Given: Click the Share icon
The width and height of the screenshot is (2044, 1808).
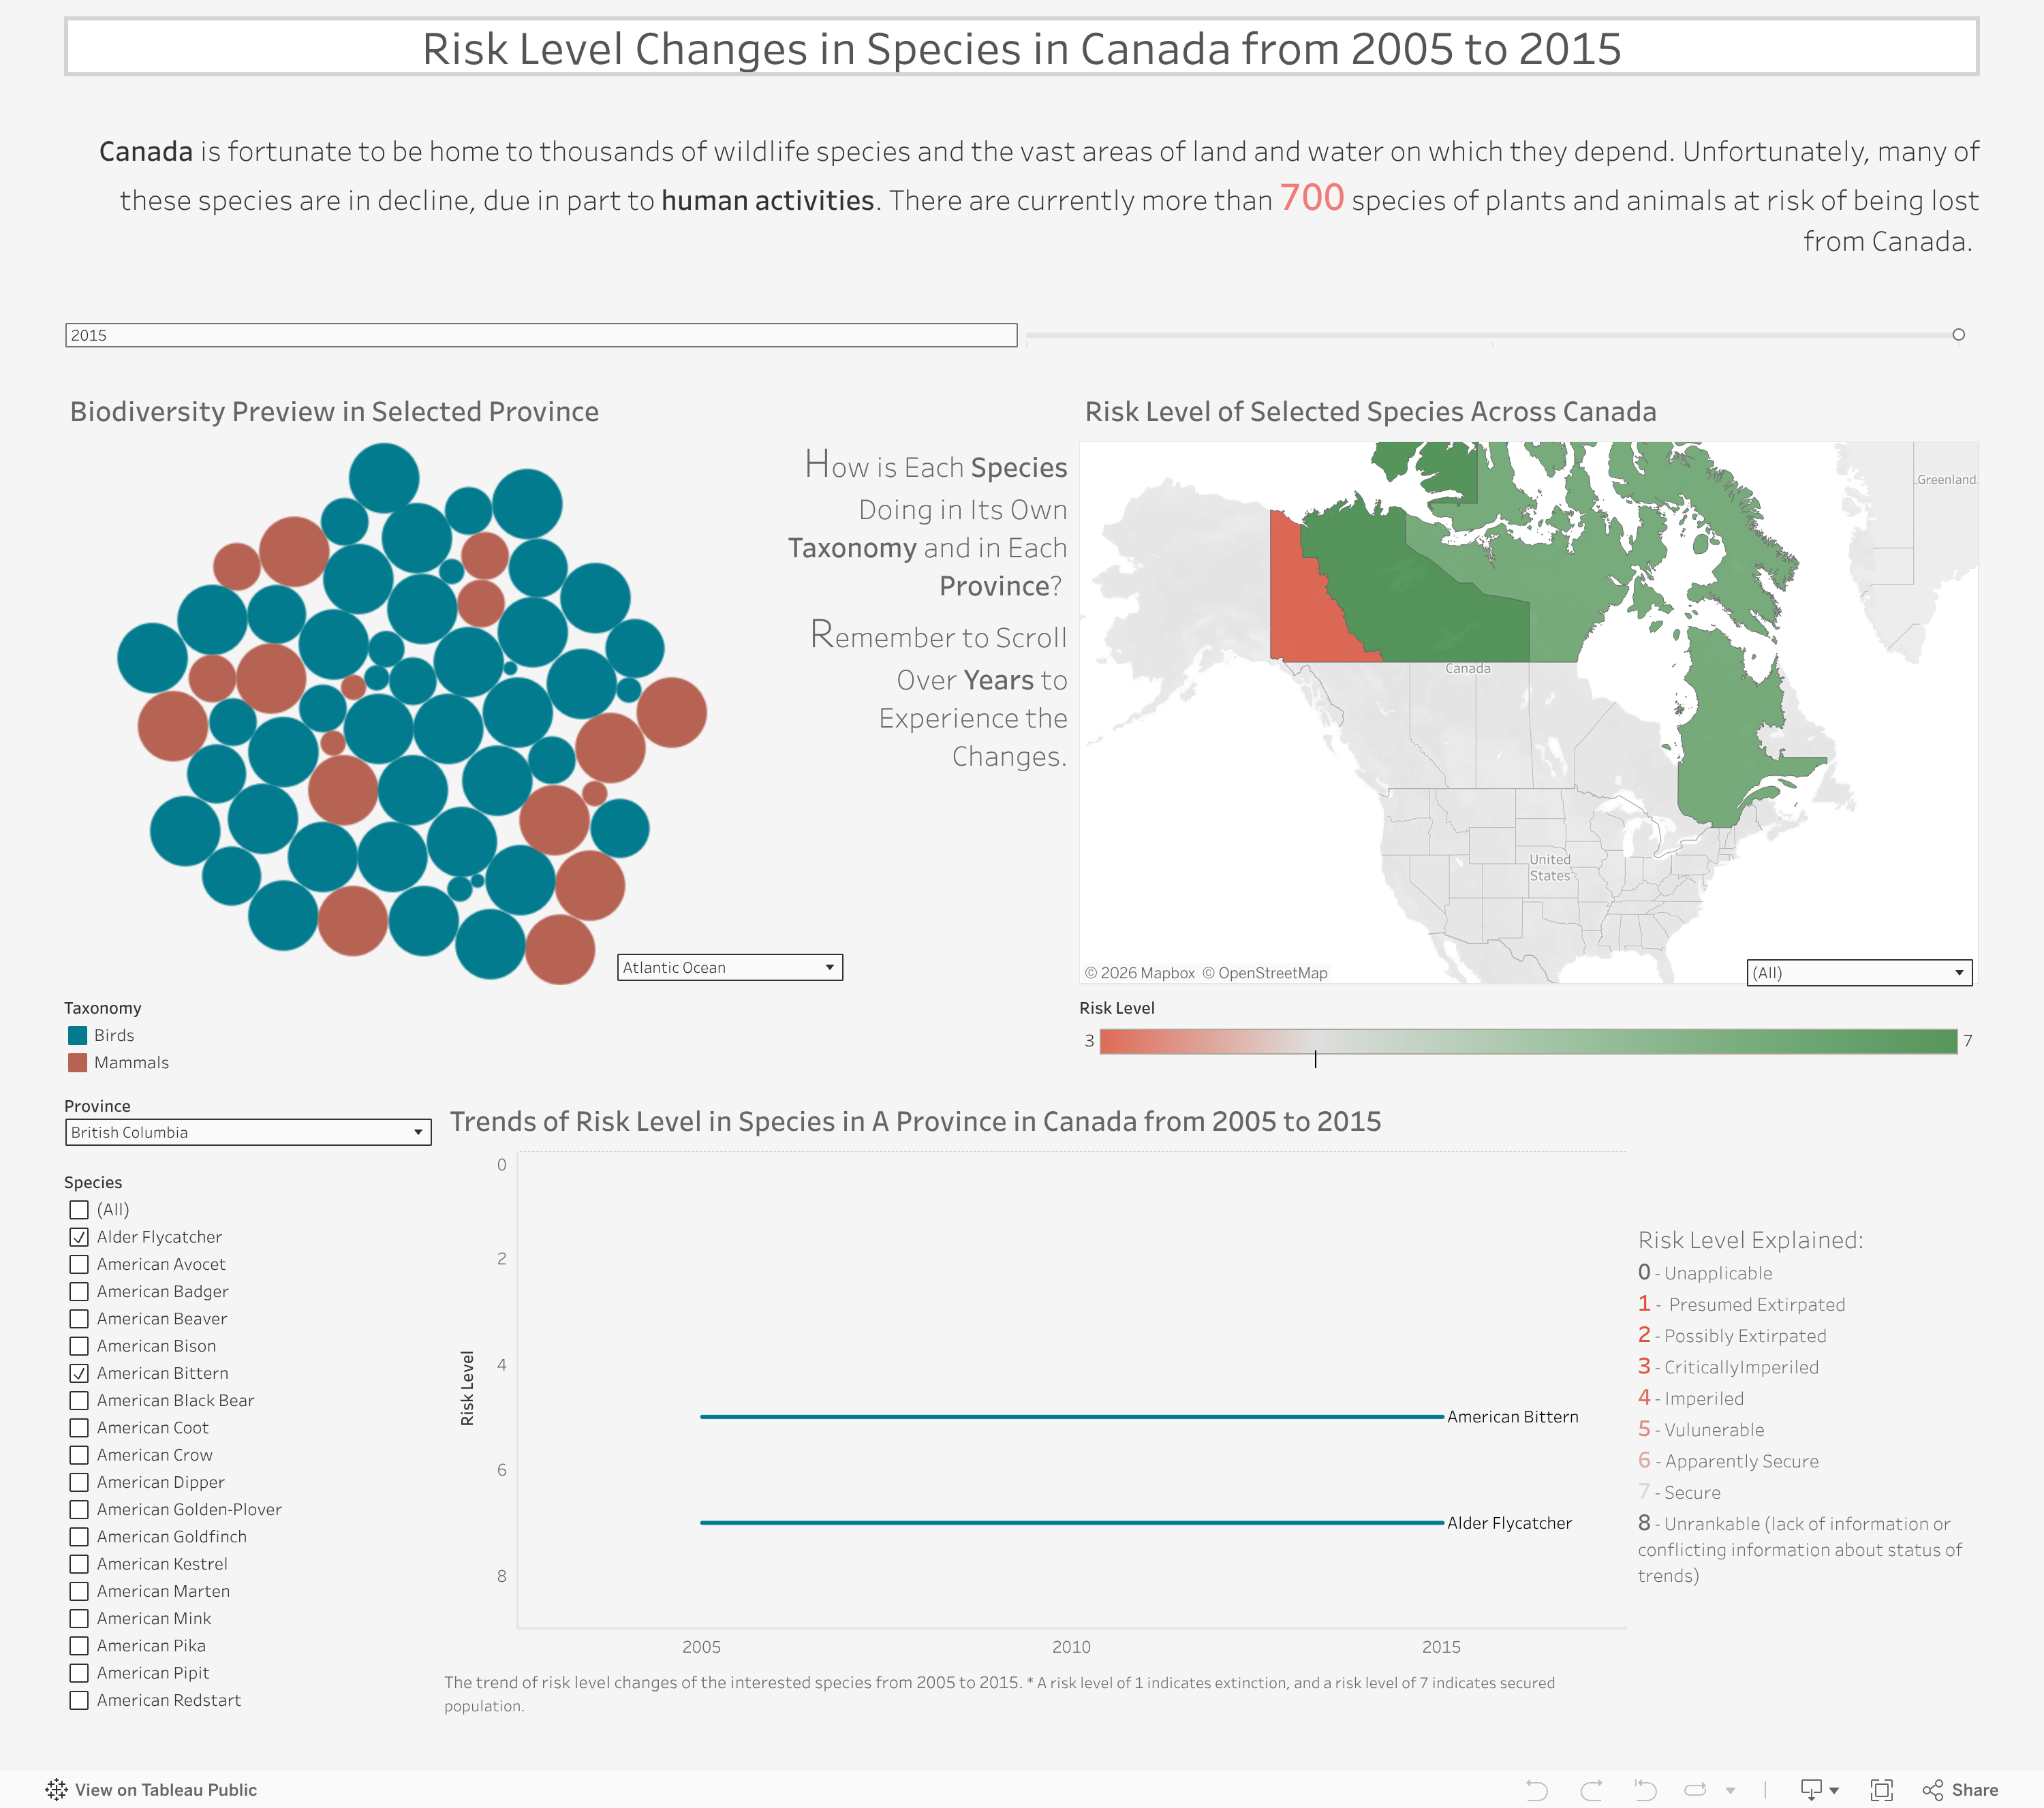Looking at the screenshot, I should 1932,1790.
